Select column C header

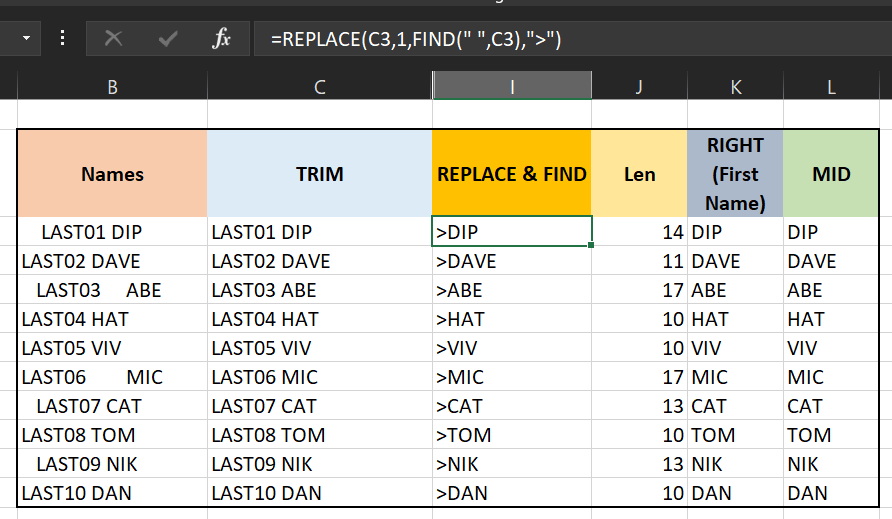pyautogui.click(x=319, y=87)
